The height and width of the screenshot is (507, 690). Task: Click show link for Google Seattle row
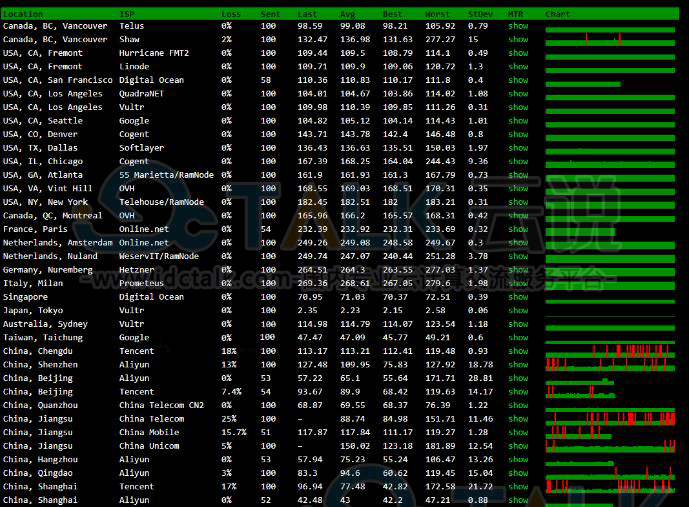coord(518,121)
